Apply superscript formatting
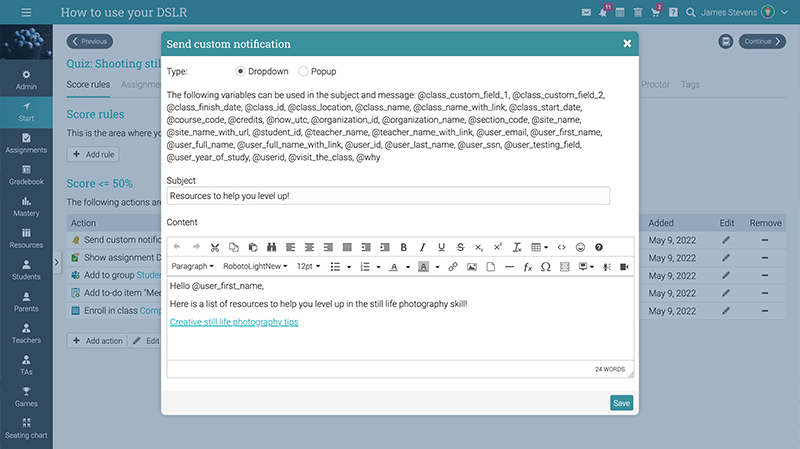This screenshot has height=449, width=800. point(497,247)
